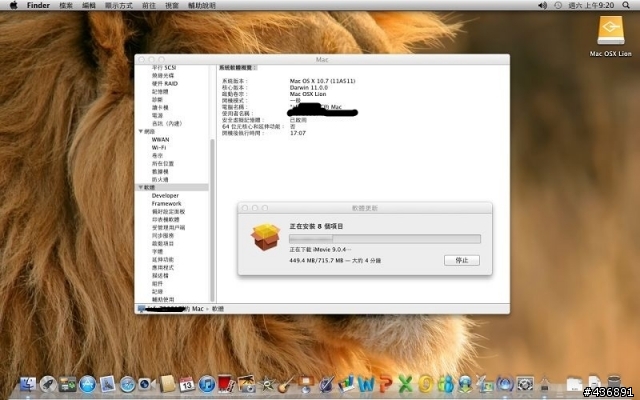Open the 檔案 menu

66,5
